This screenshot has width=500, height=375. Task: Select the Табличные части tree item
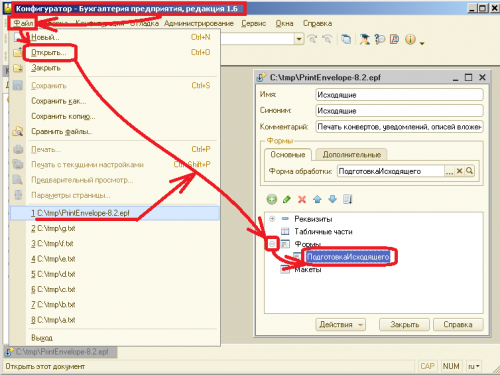[323, 232]
